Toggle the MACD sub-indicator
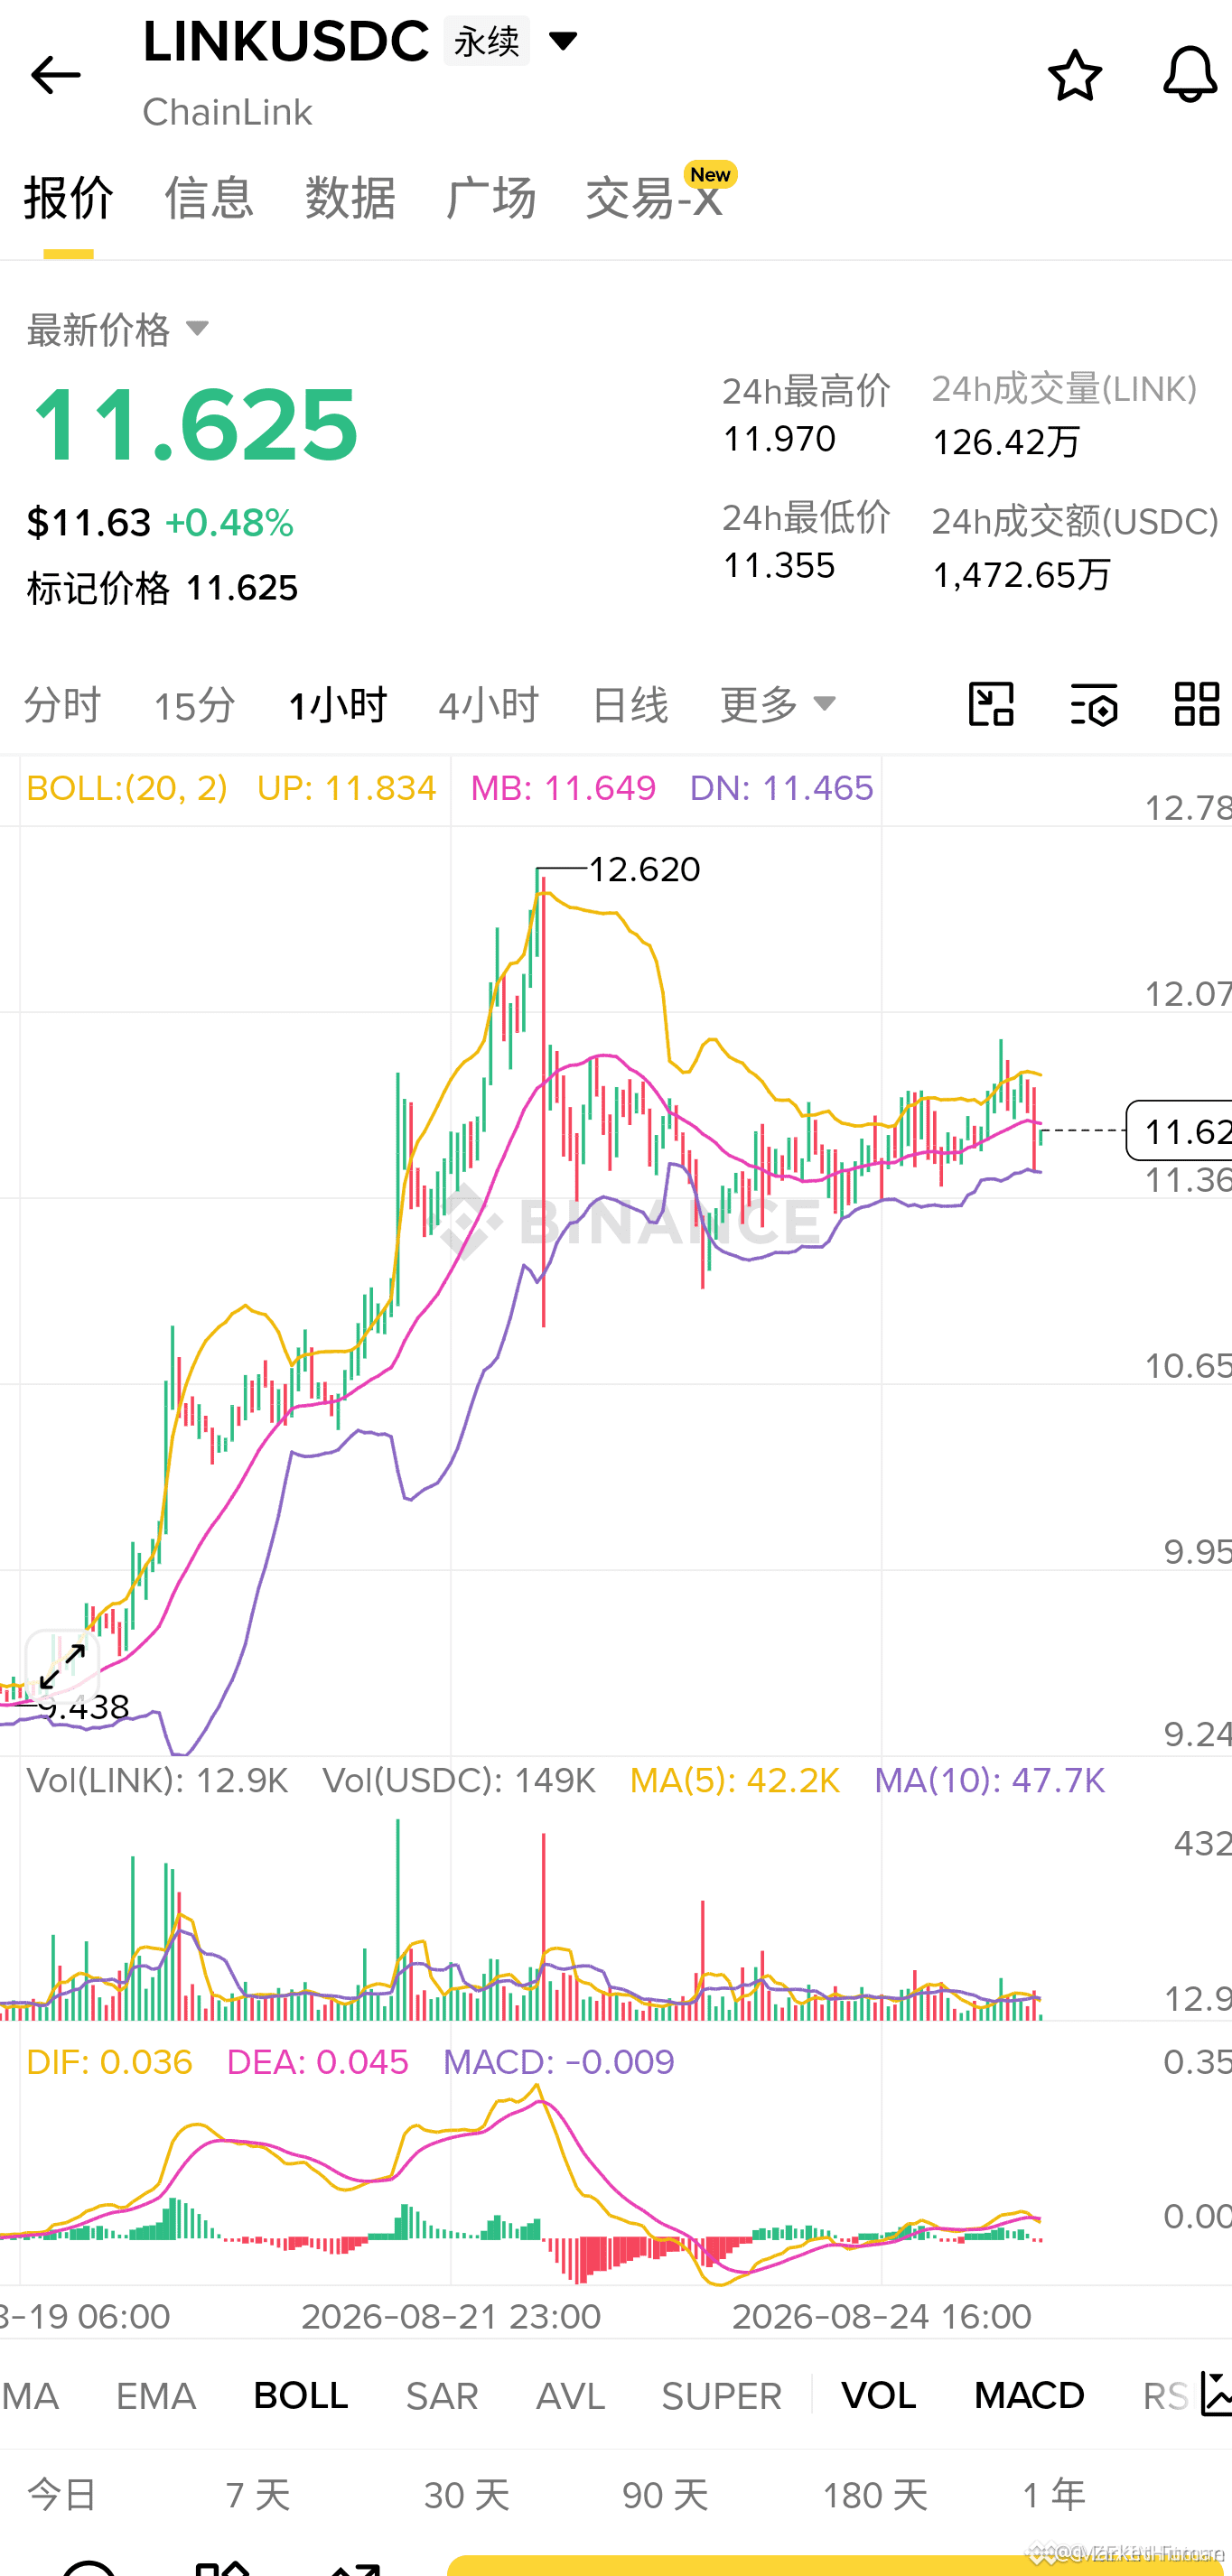The image size is (1232, 2576). (x=1029, y=2395)
